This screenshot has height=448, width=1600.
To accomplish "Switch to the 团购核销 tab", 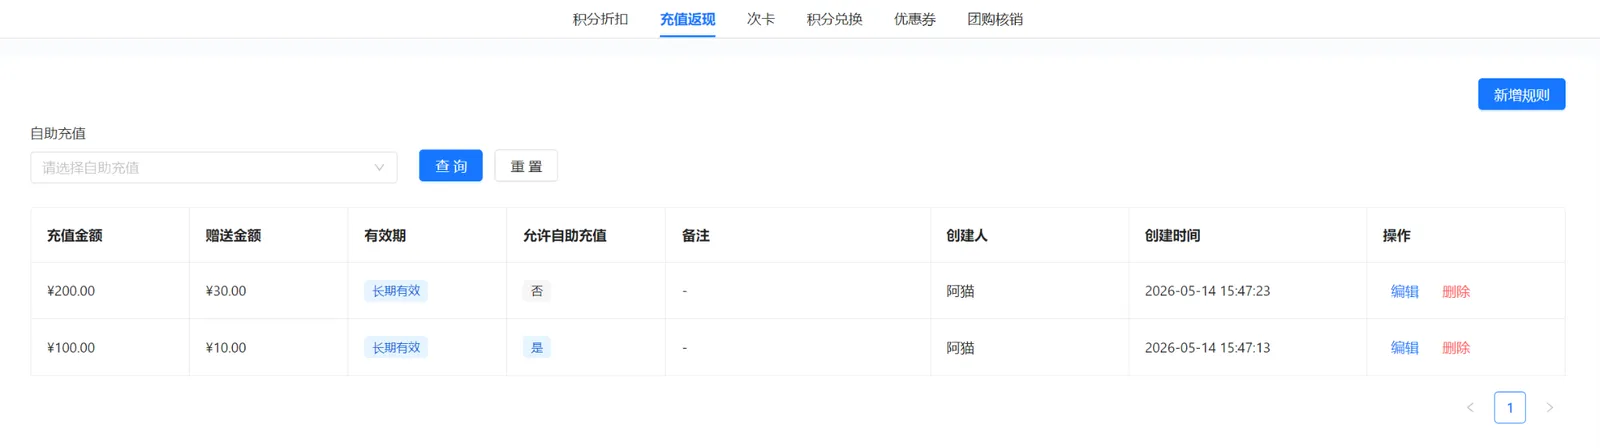I will [995, 19].
